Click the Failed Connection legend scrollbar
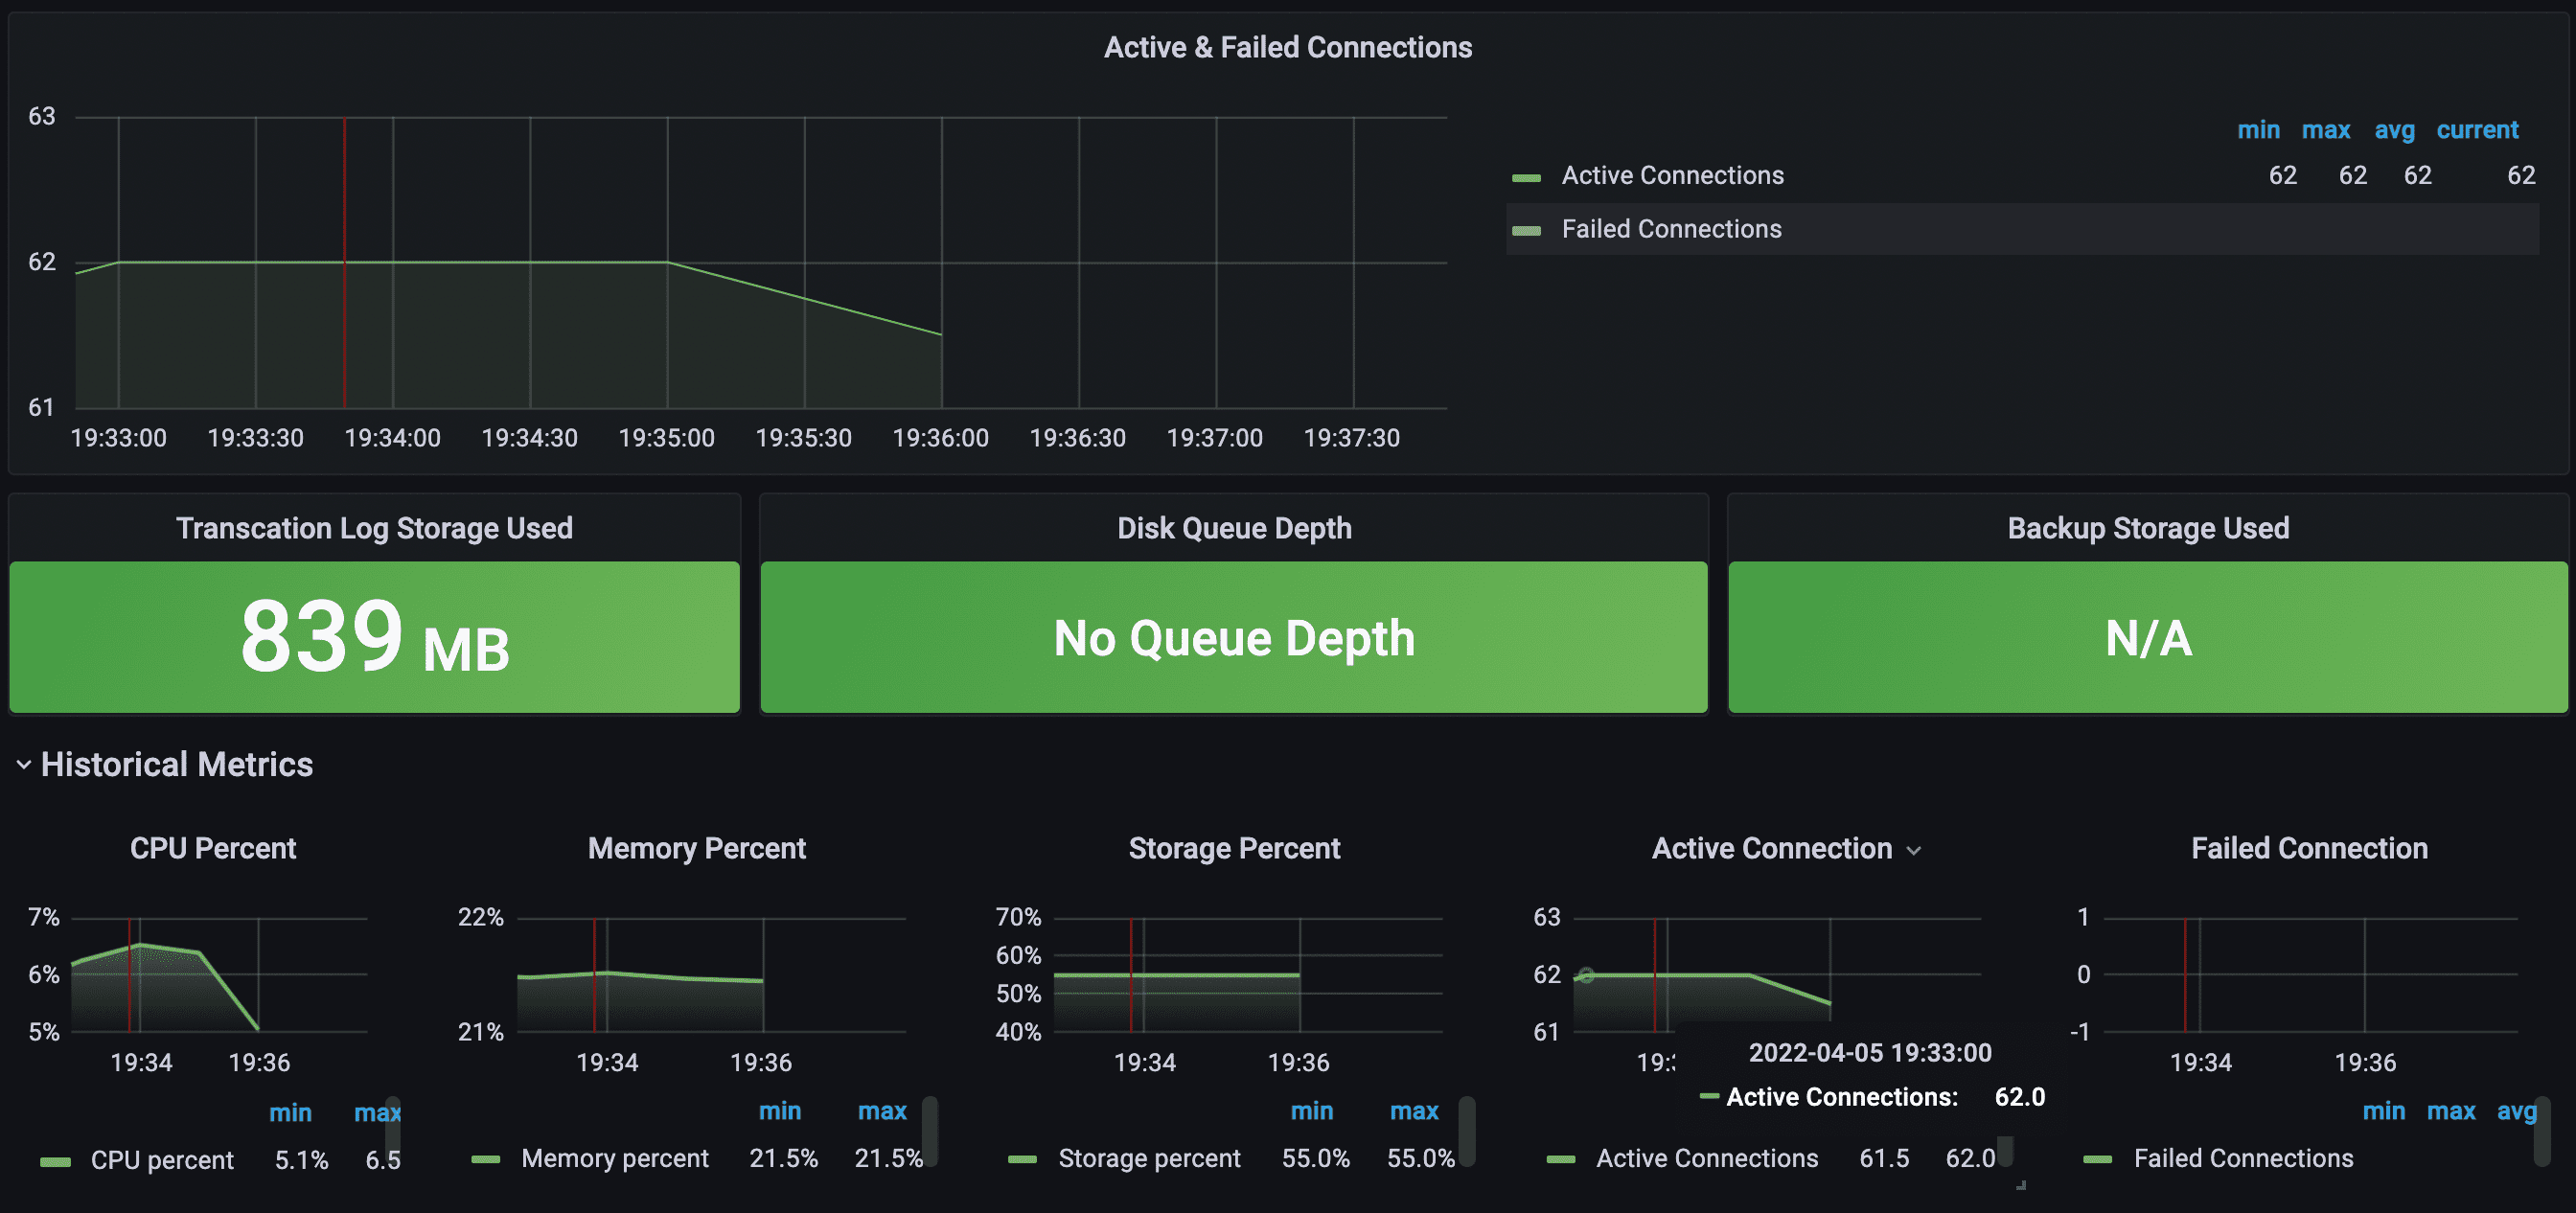The width and height of the screenshot is (2576, 1213). (x=2542, y=1132)
